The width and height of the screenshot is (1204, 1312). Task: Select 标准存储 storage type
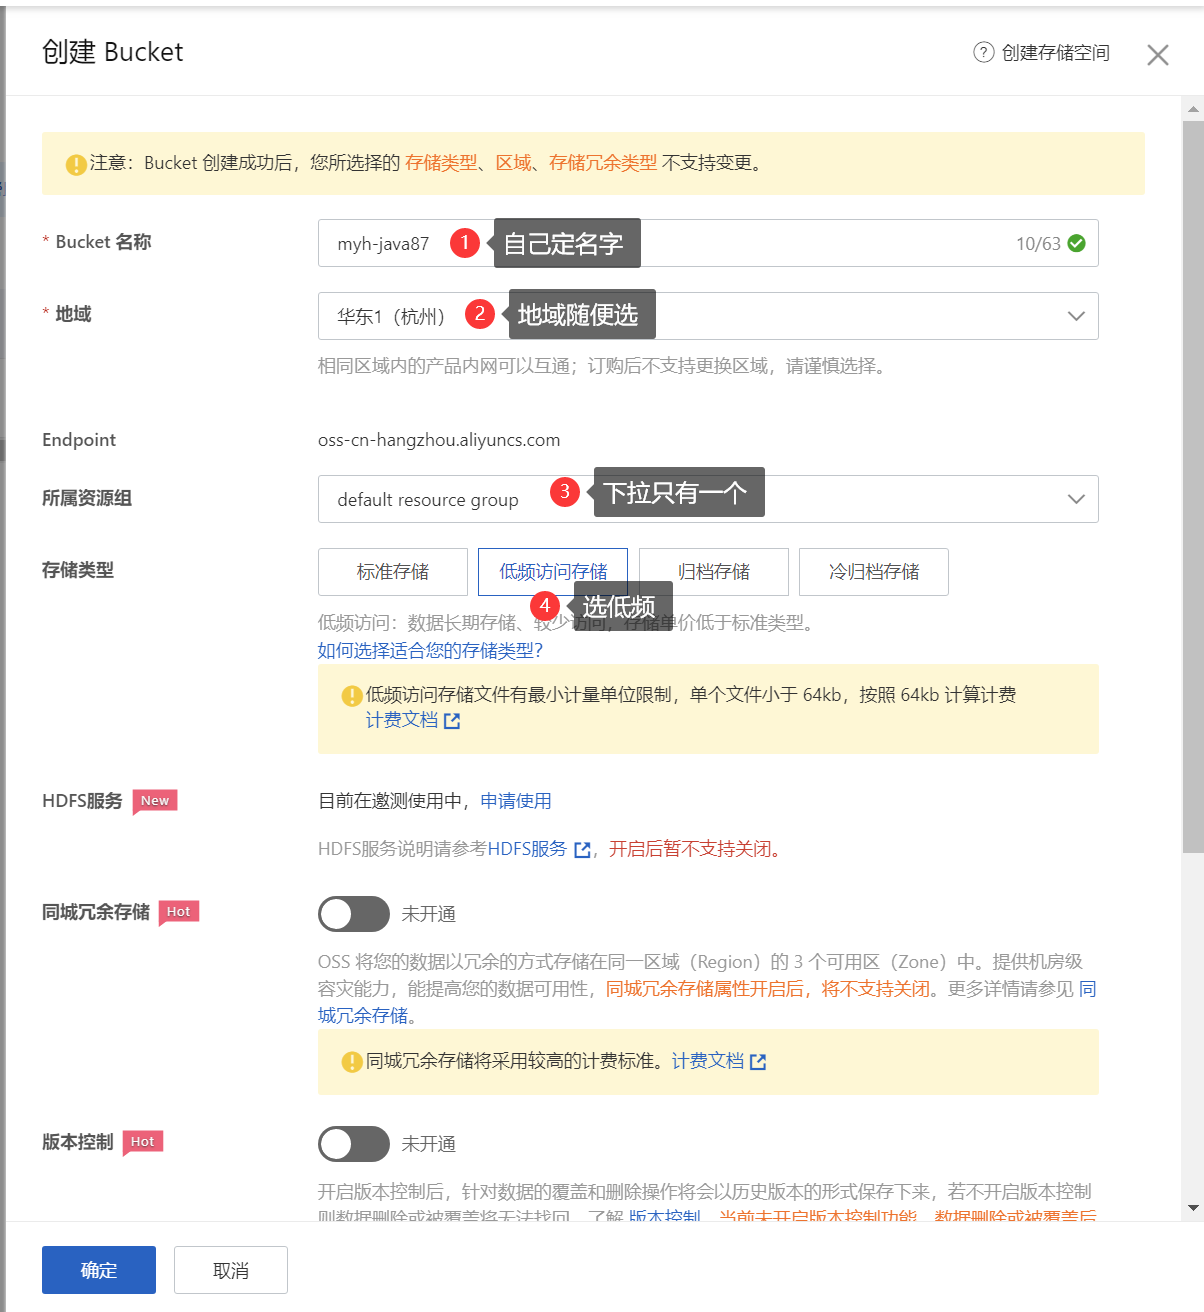coord(392,572)
